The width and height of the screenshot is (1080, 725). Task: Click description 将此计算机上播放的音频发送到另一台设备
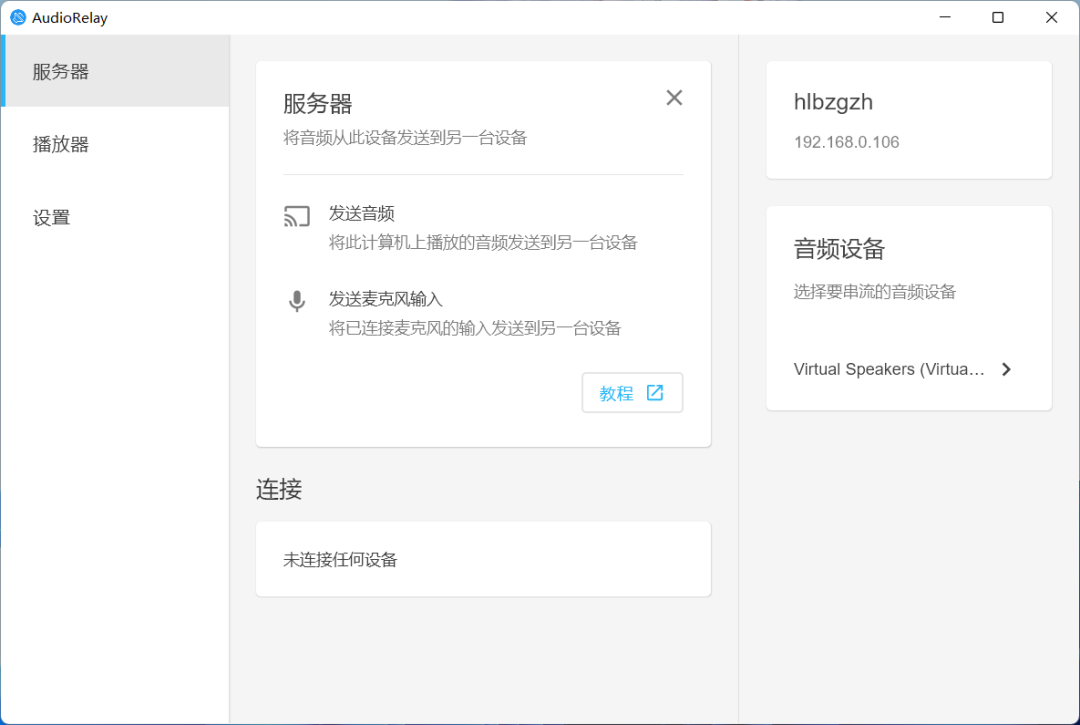(x=483, y=242)
